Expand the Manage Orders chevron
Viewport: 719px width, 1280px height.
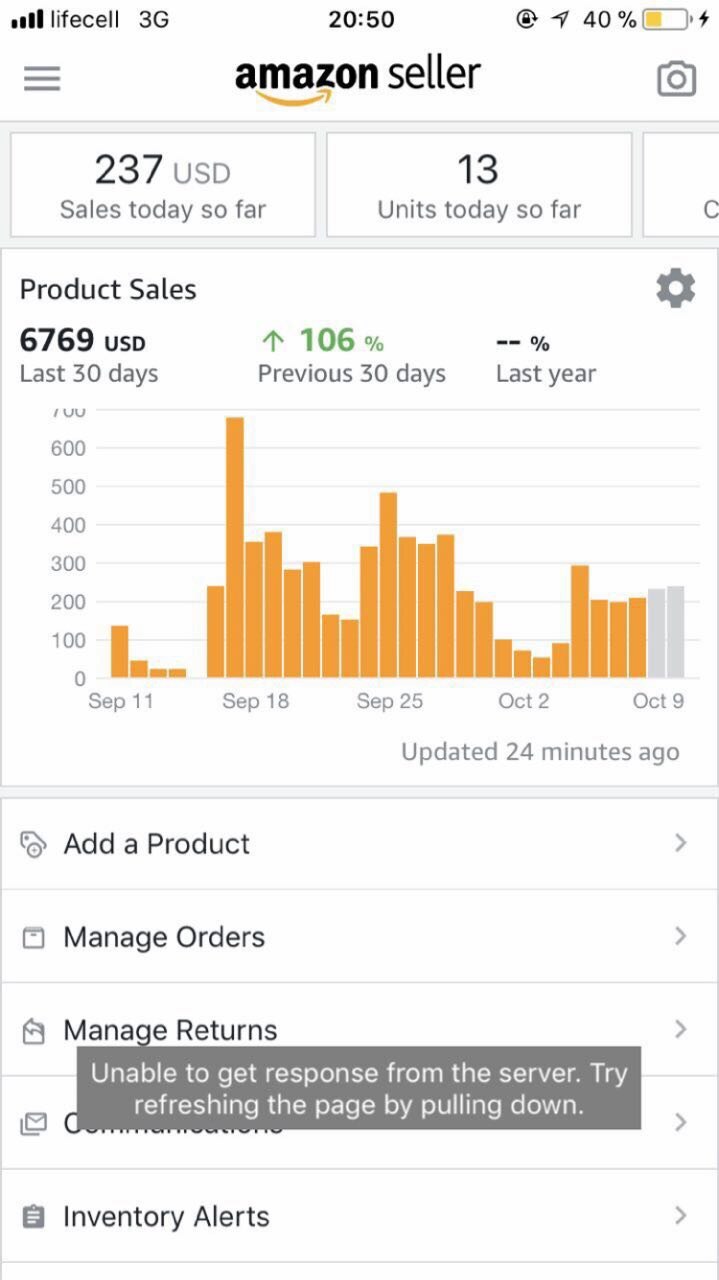680,936
